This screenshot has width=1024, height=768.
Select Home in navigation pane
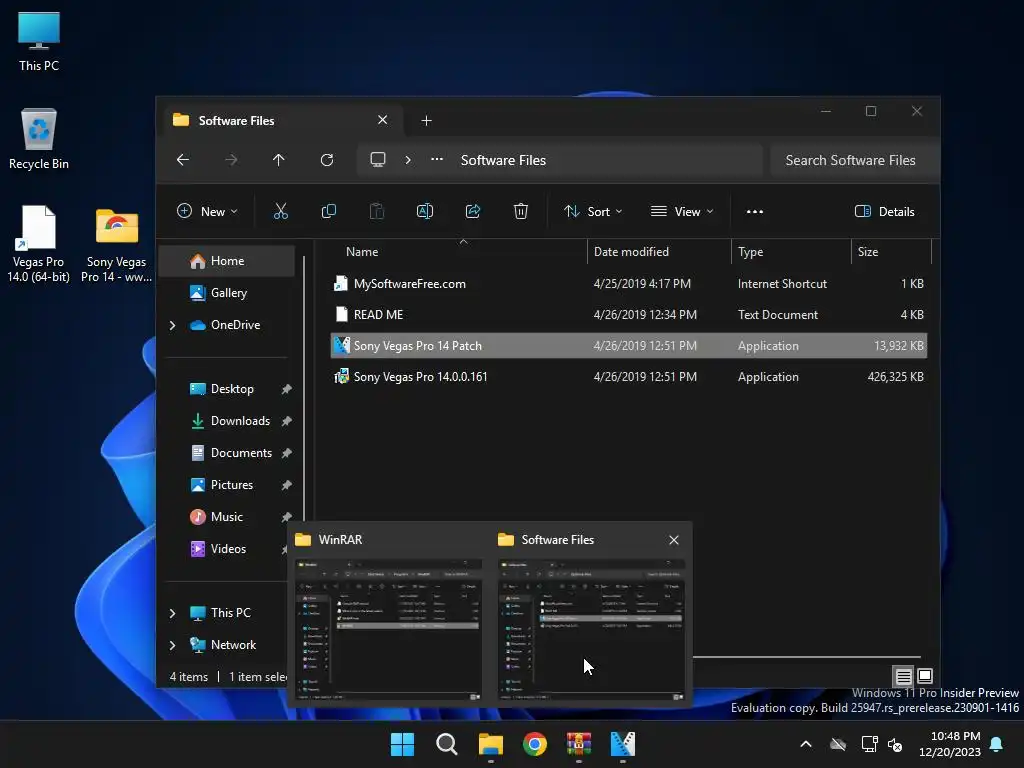[227, 261]
